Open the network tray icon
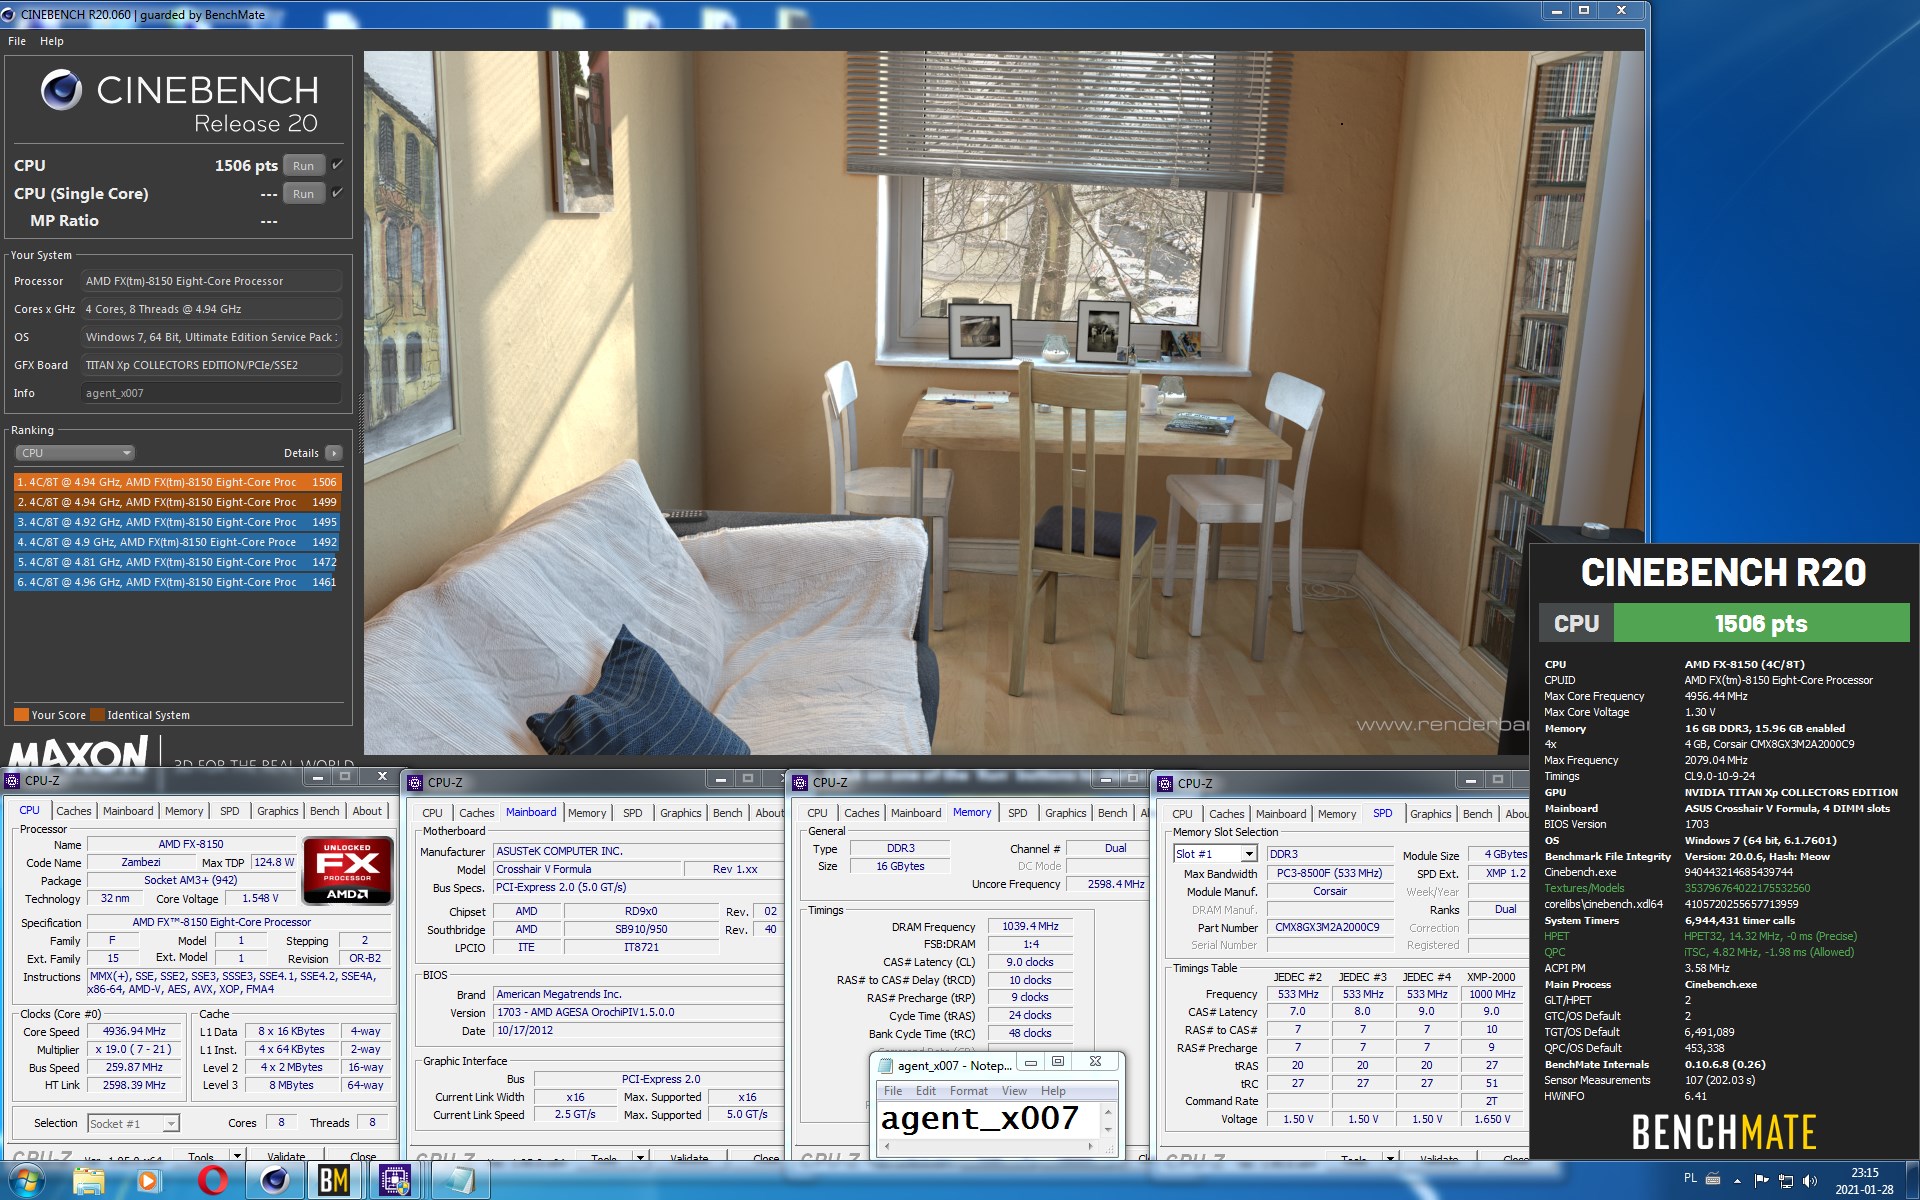Screen dimensions: 1920x1200 click(1786, 1180)
